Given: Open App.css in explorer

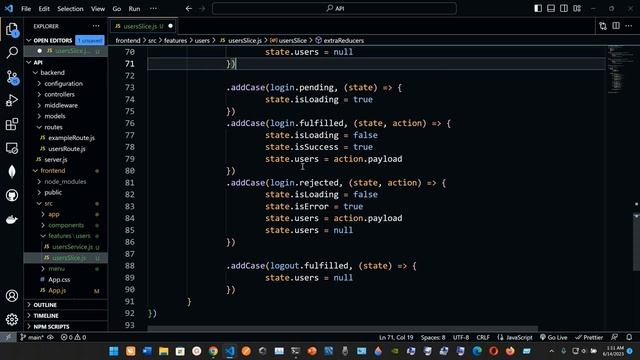Looking at the screenshot, I should [66, 280].
